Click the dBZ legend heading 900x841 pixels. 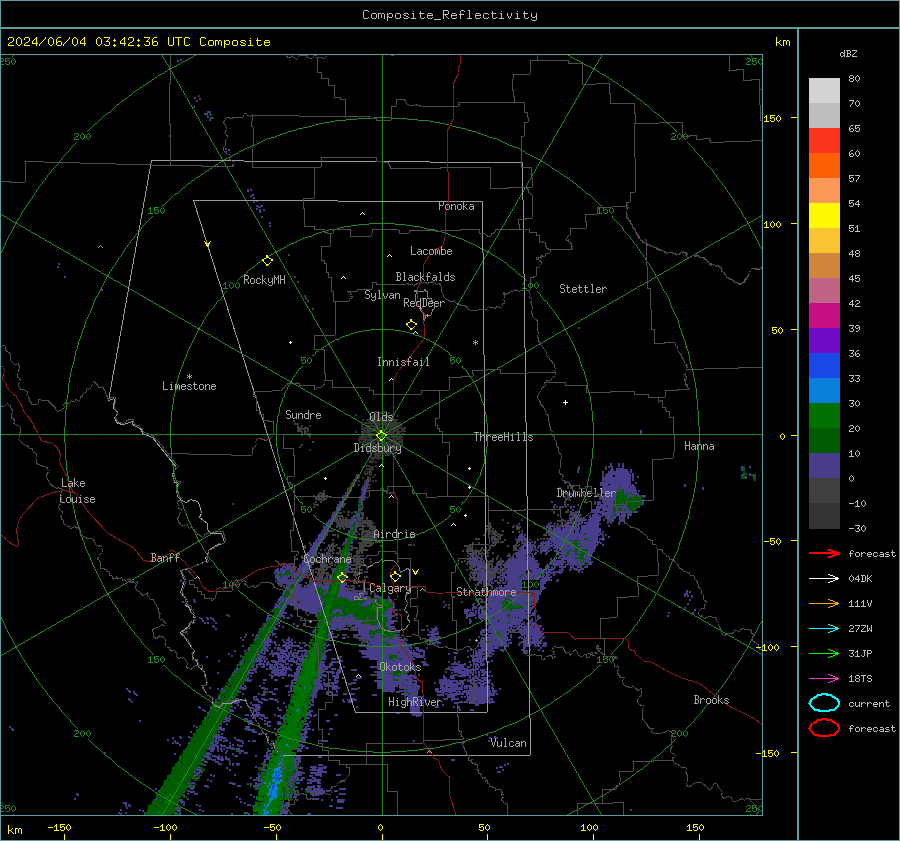click(x=848, y=54)
